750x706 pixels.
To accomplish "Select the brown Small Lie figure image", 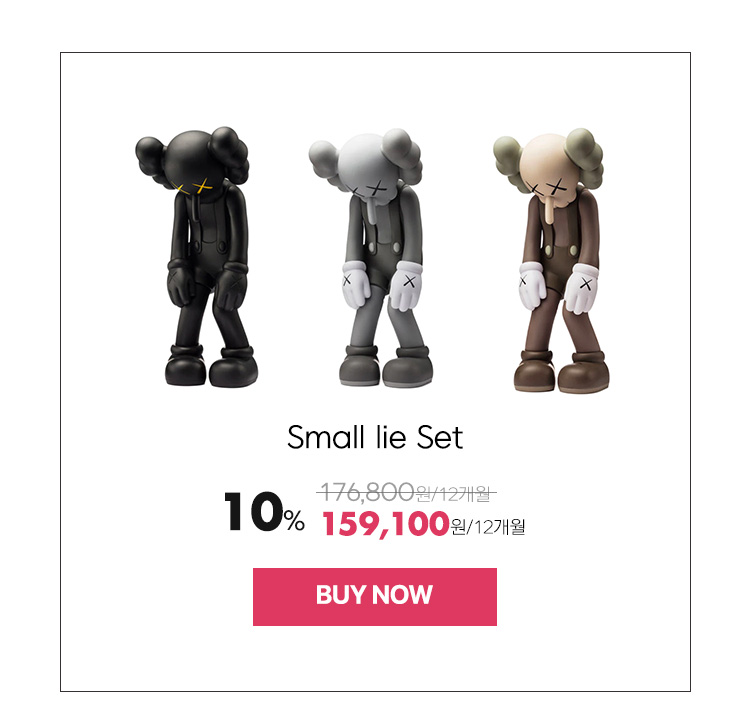I will pyautogui.click(x=551, y=260).
